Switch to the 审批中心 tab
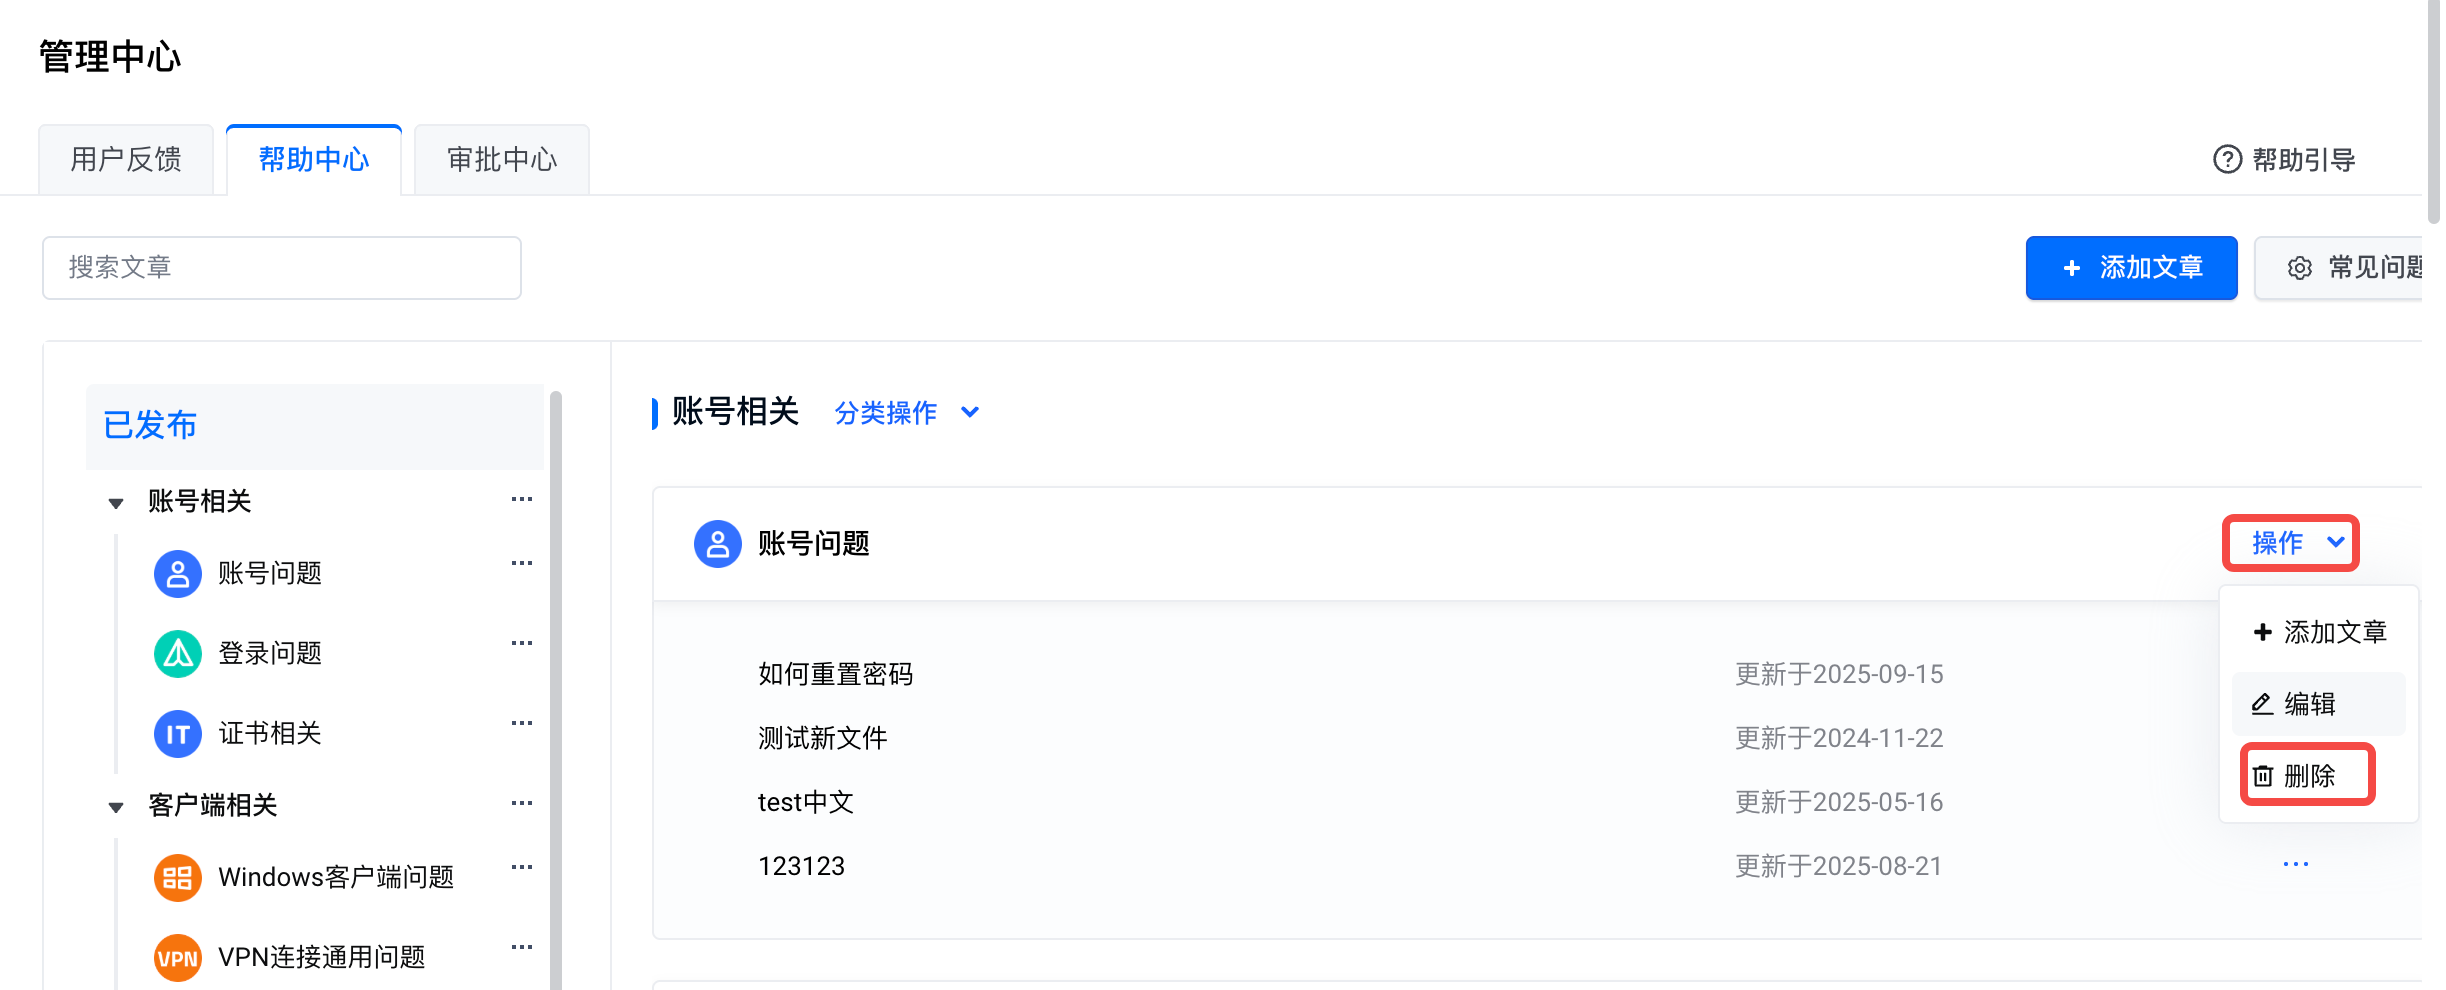Viewport: 2446px width, 990px height. coord(502,159)
